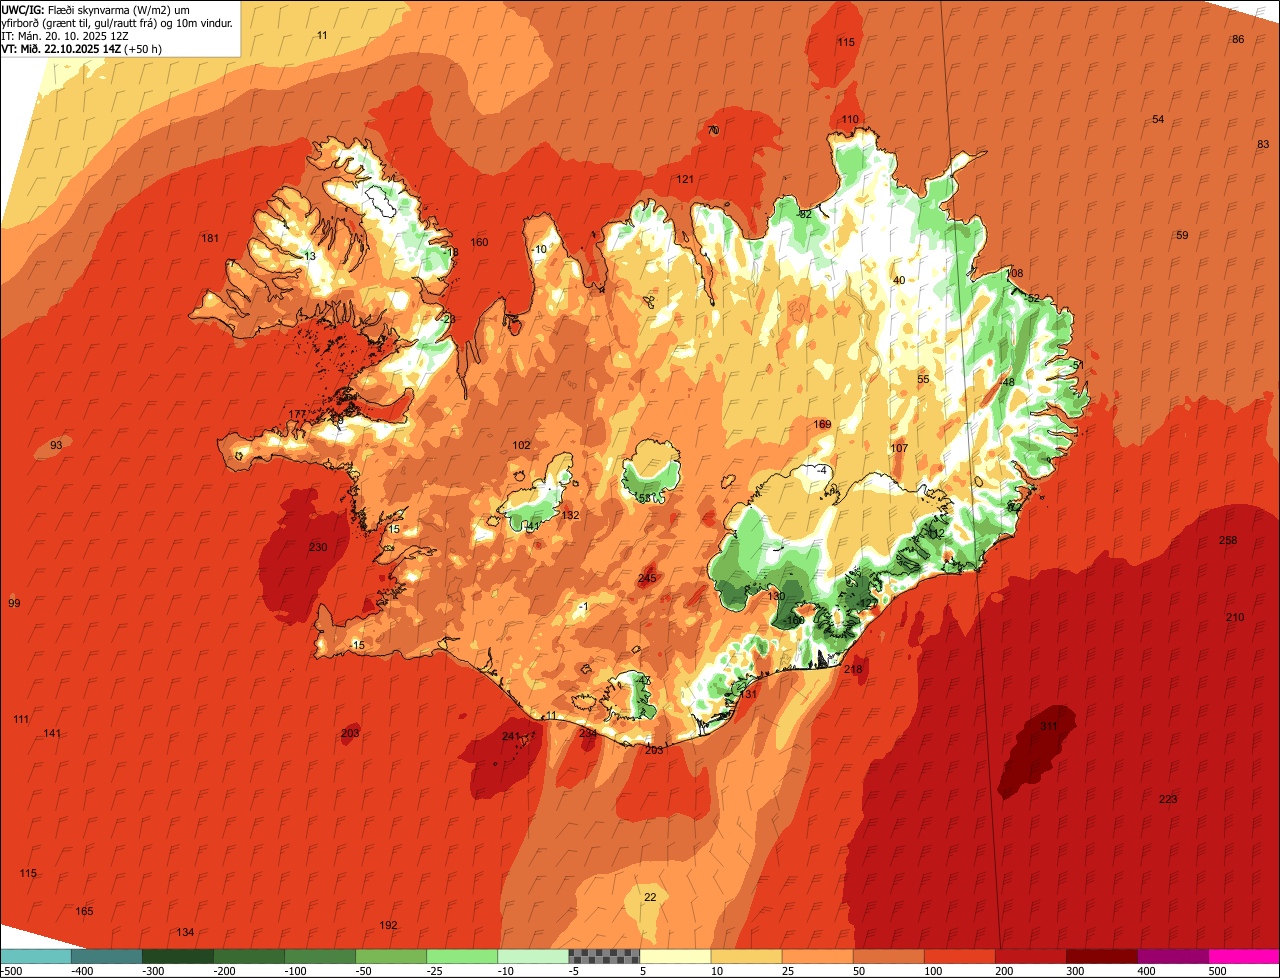Click the map value 258
Viewport: 1280px width, 978px height.
click(1228, 540)
